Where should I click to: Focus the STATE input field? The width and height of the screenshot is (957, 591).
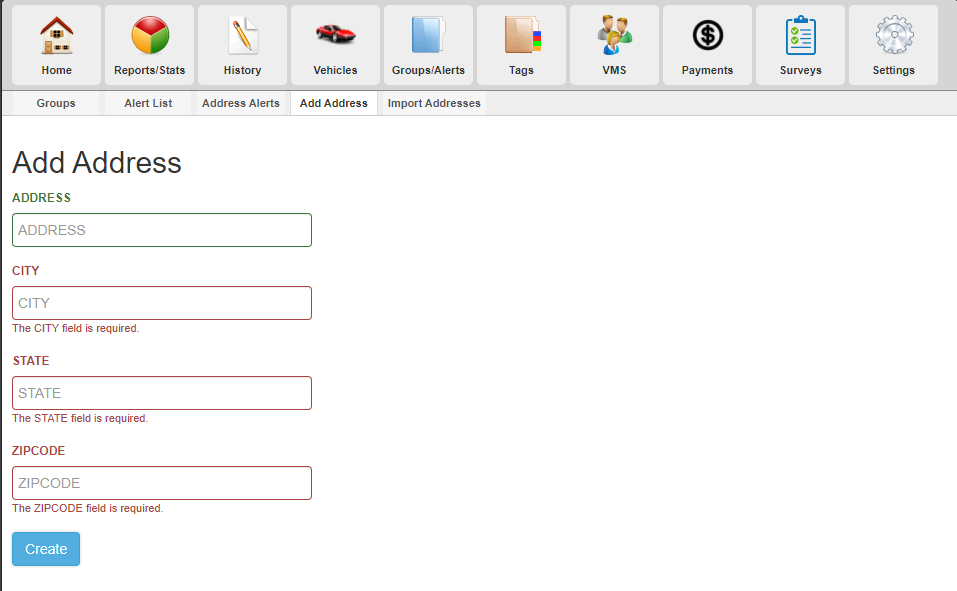pyautogui.click(x=162, y=393)
